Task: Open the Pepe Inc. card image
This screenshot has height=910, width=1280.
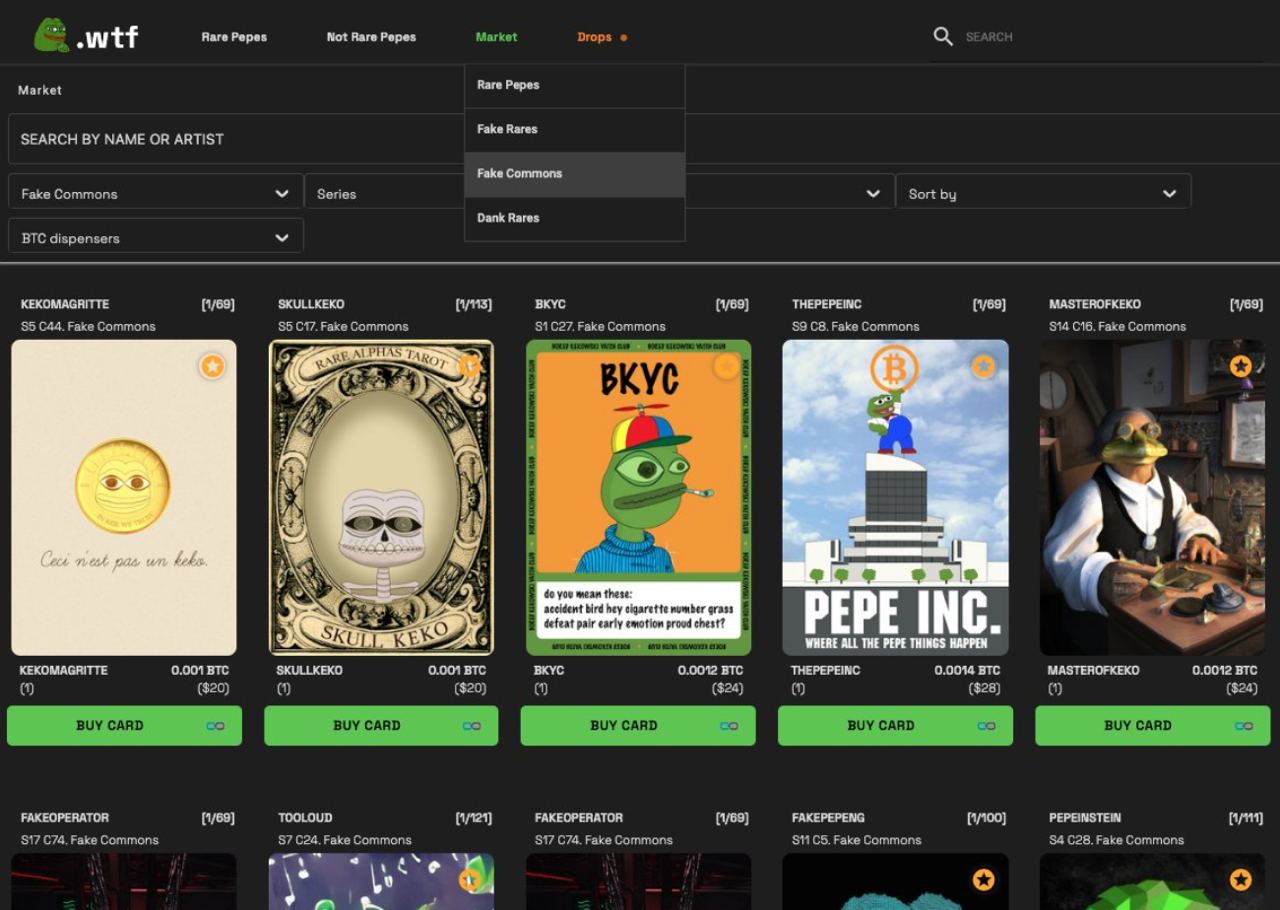Action: coord(895,498)
